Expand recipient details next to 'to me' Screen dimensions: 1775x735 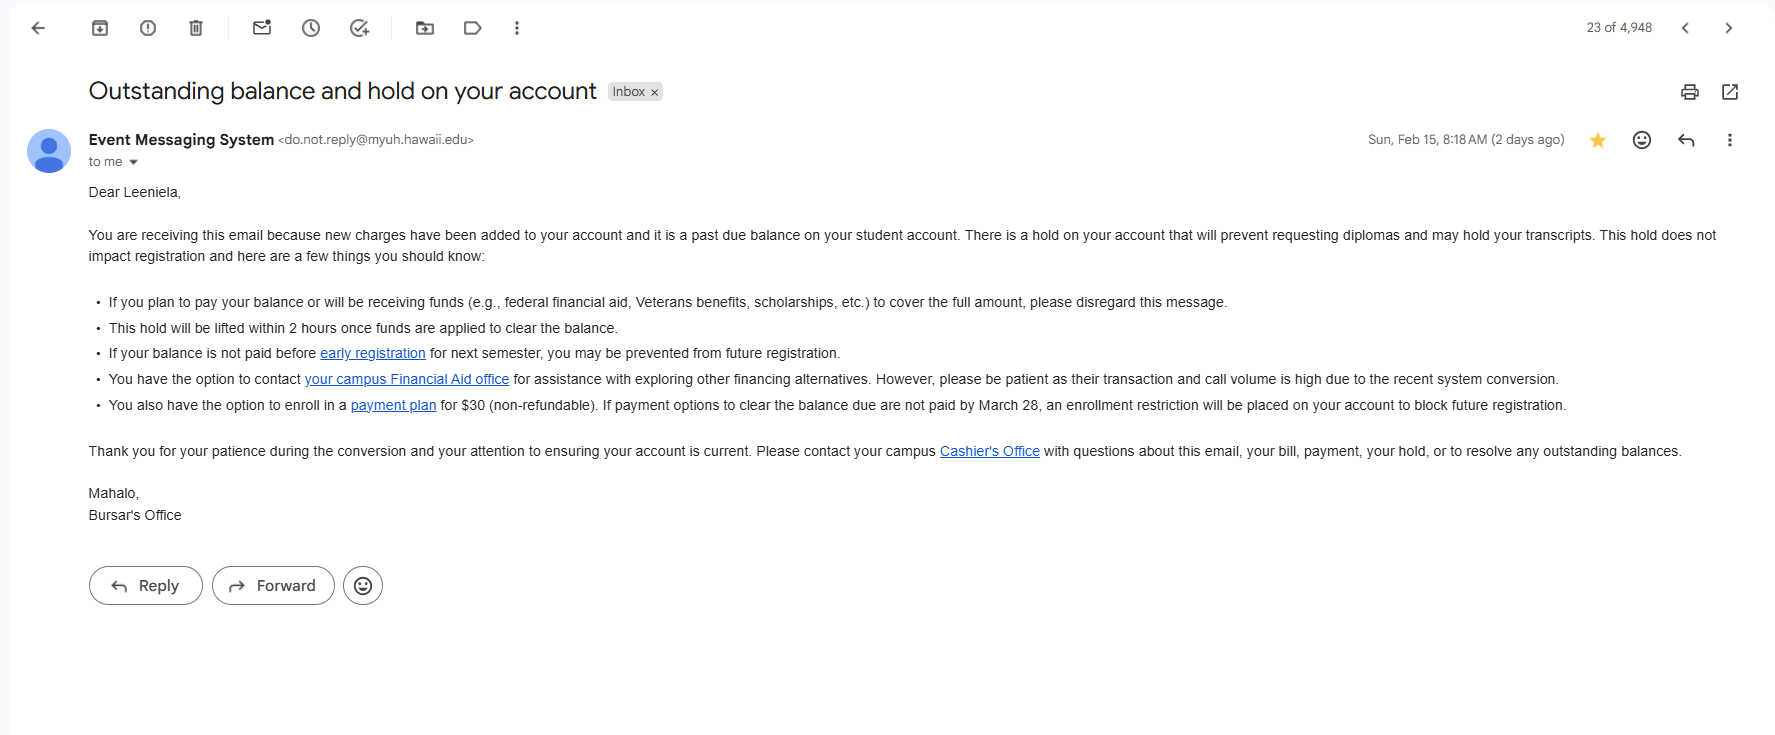tap(133, 162)
